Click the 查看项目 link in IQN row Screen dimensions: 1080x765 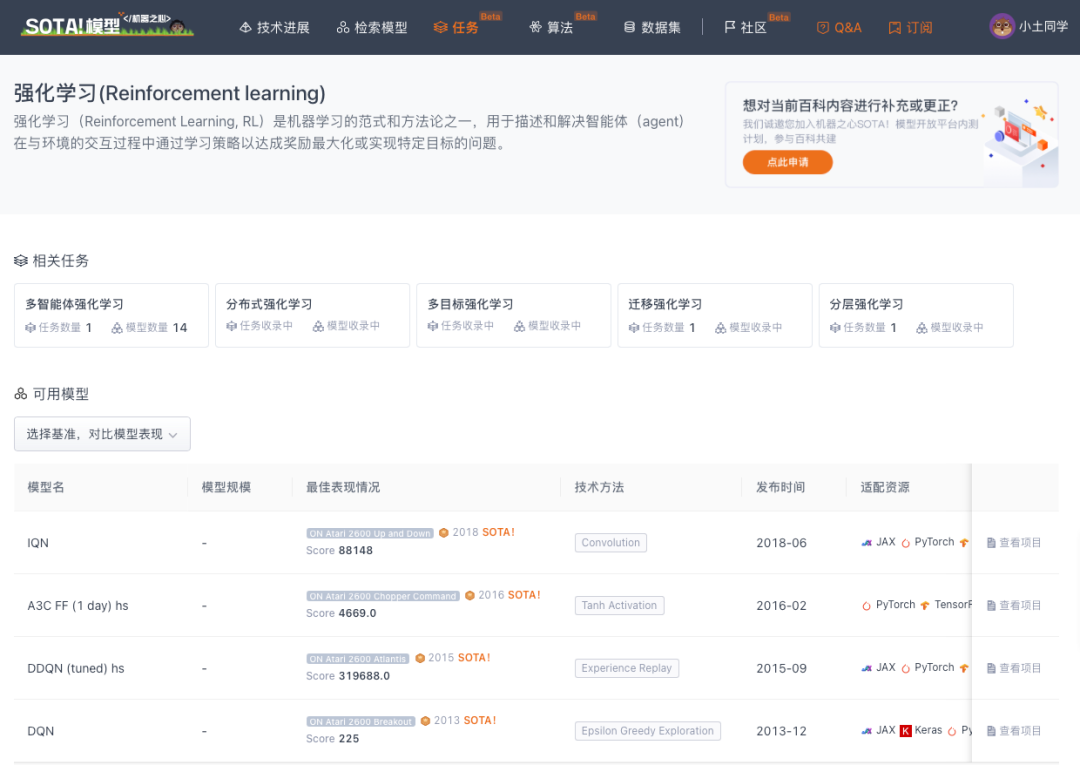pyautogui.click(x=1014, y=543)
